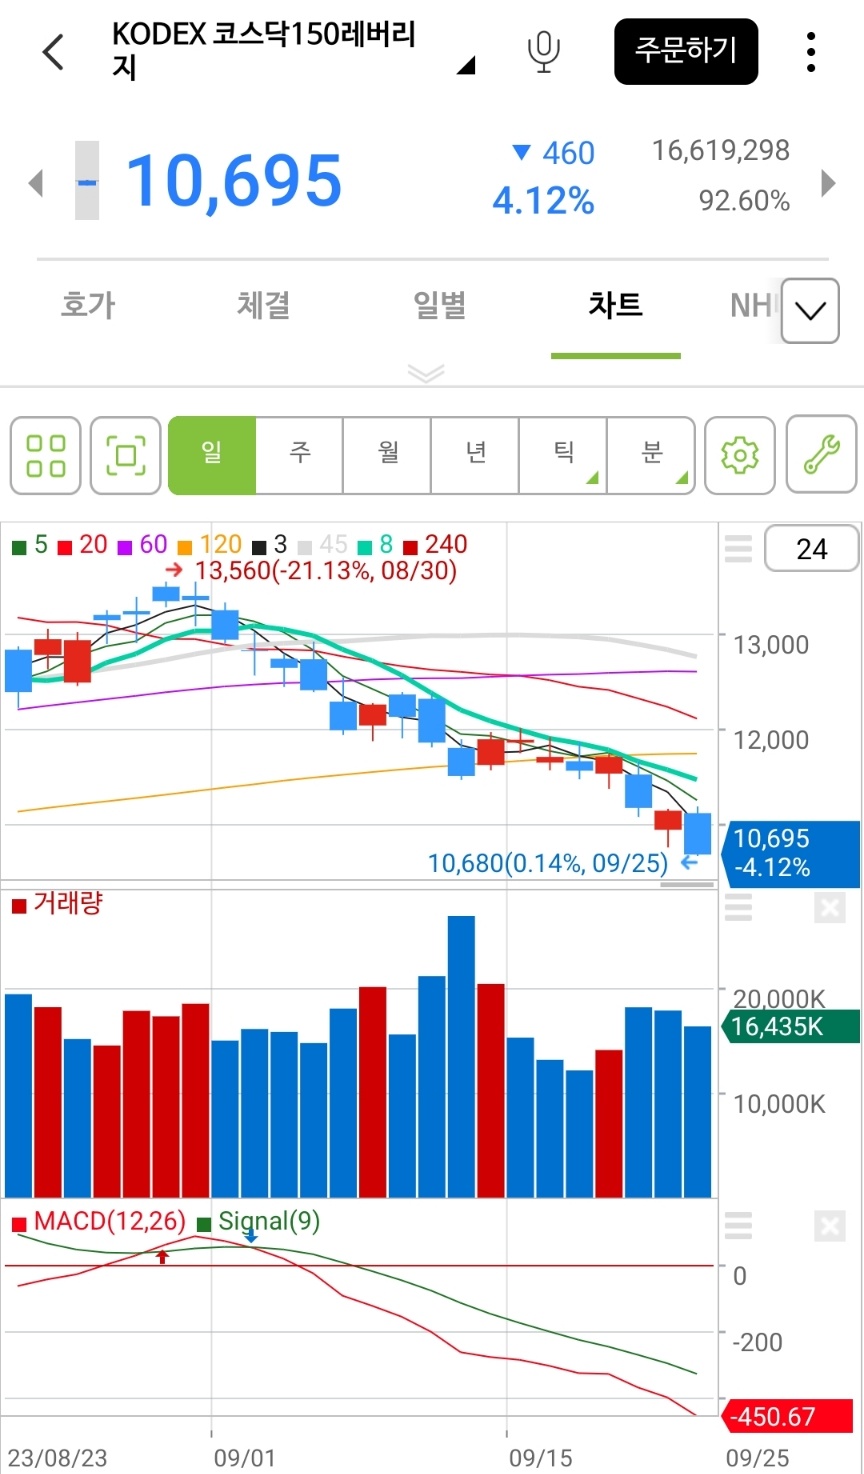Switch to the partially shown NH tab
The image size is (864, 1474).
coord(752,305)
